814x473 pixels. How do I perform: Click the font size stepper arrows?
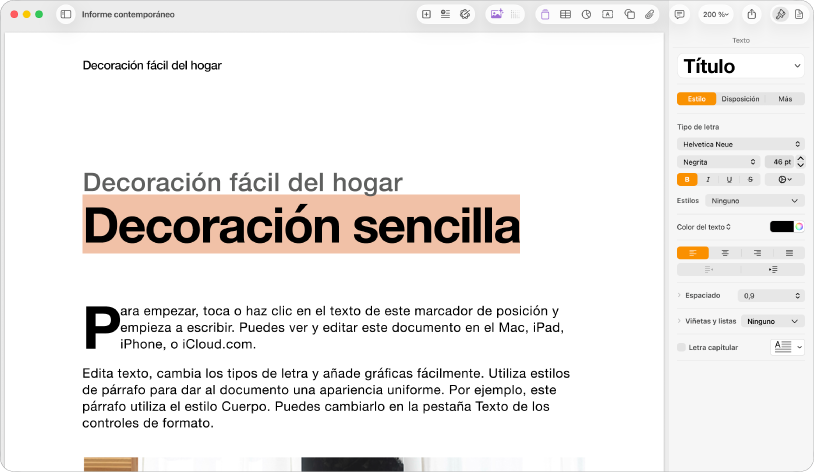click(x=800, y=162)
